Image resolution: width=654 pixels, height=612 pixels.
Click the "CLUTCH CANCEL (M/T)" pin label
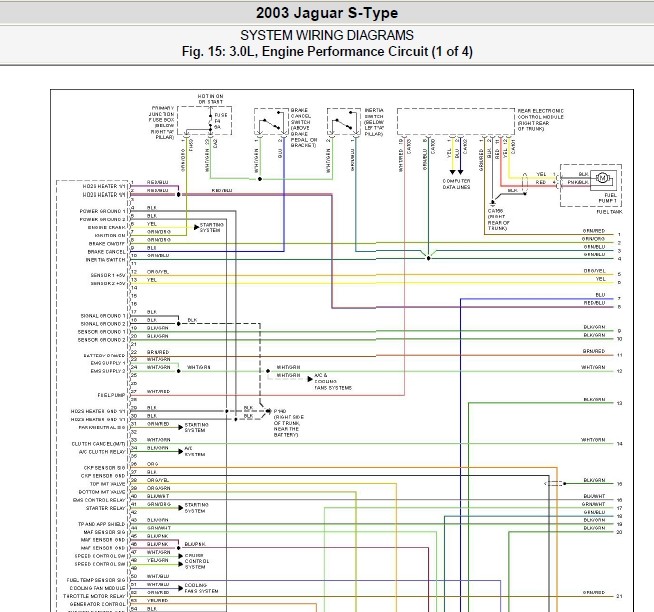tap(98, 443)
